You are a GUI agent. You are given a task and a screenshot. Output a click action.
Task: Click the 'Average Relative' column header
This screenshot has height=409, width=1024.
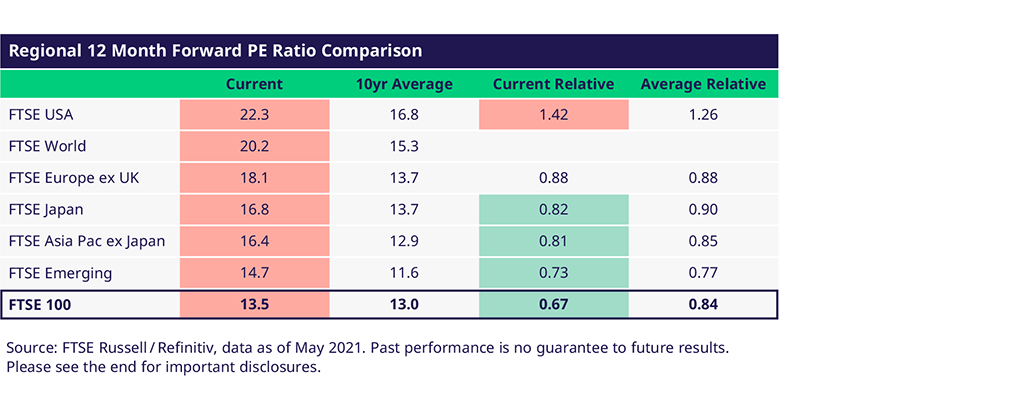click(703, 84)
